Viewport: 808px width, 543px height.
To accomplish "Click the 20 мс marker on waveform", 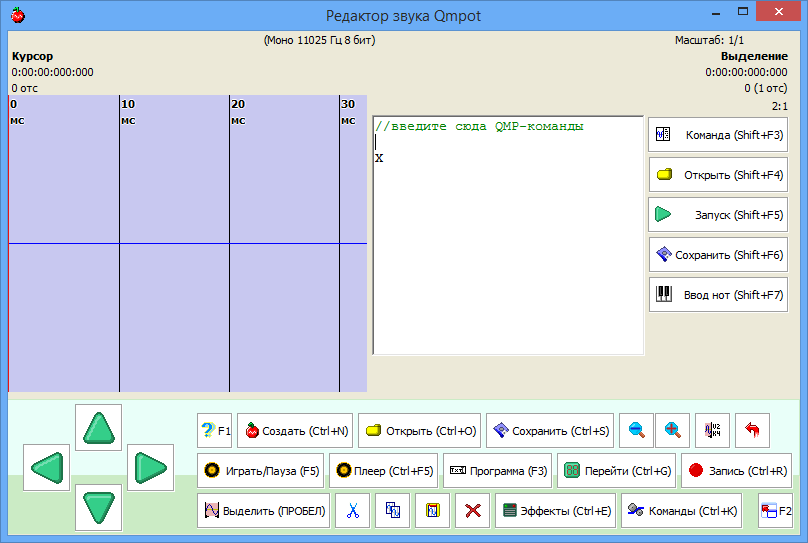I will [x=238, y=112].
